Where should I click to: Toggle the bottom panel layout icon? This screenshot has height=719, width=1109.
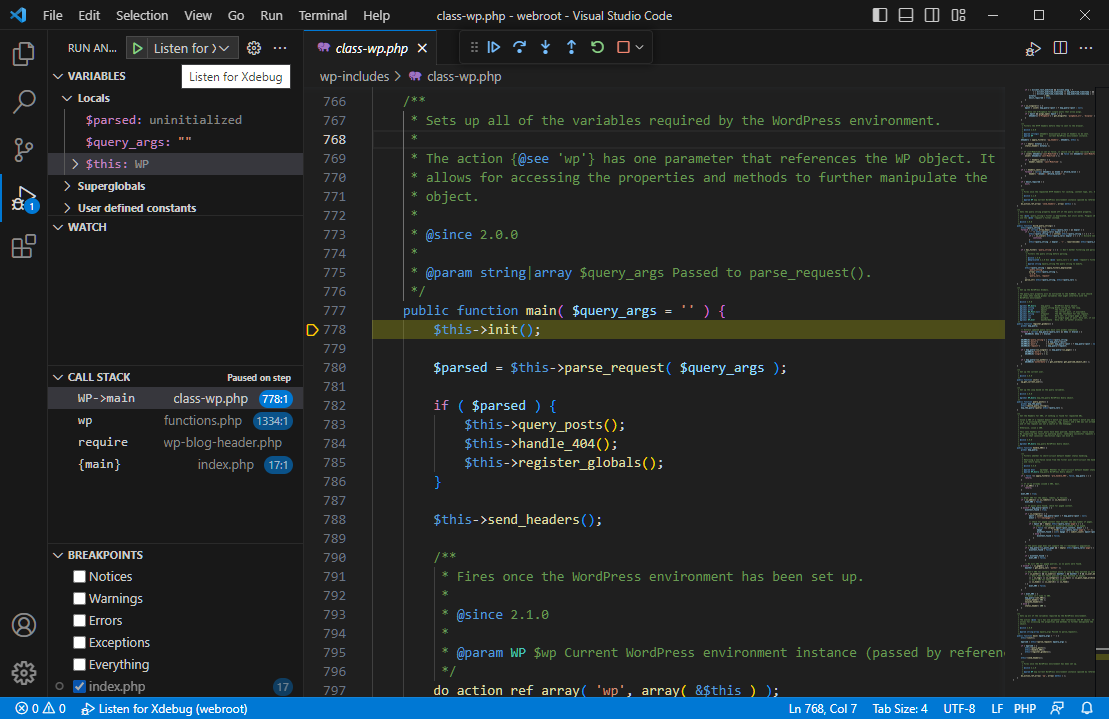click(x=906, y=16)
